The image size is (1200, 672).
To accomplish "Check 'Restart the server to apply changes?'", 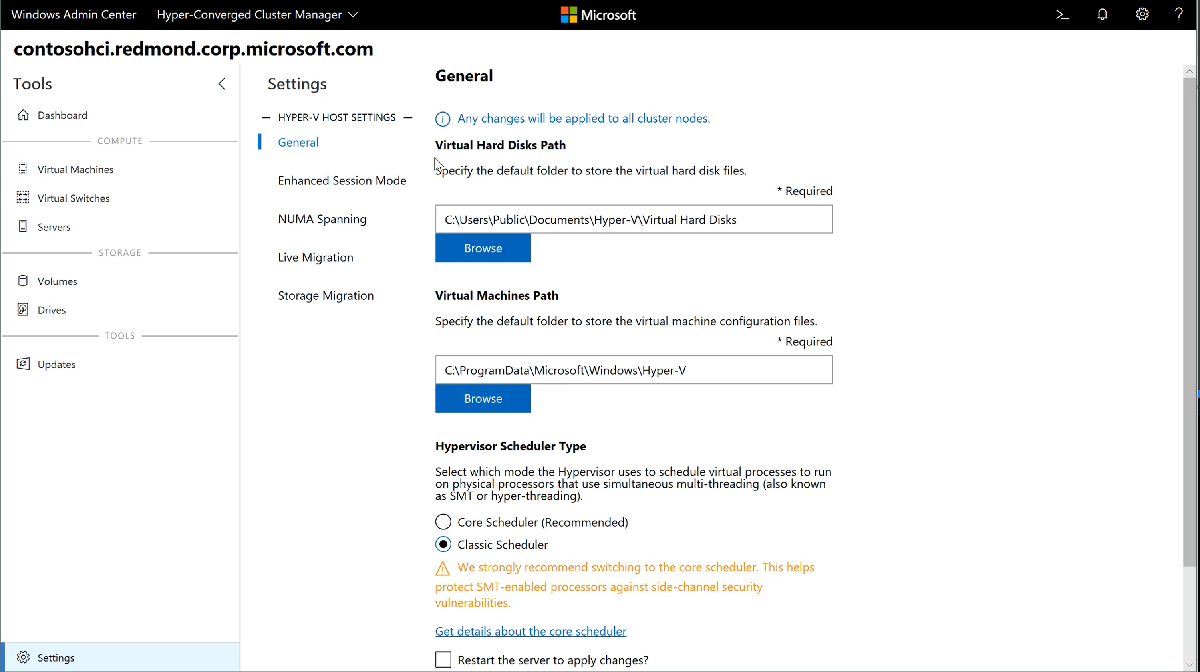I will pos(441,659).
